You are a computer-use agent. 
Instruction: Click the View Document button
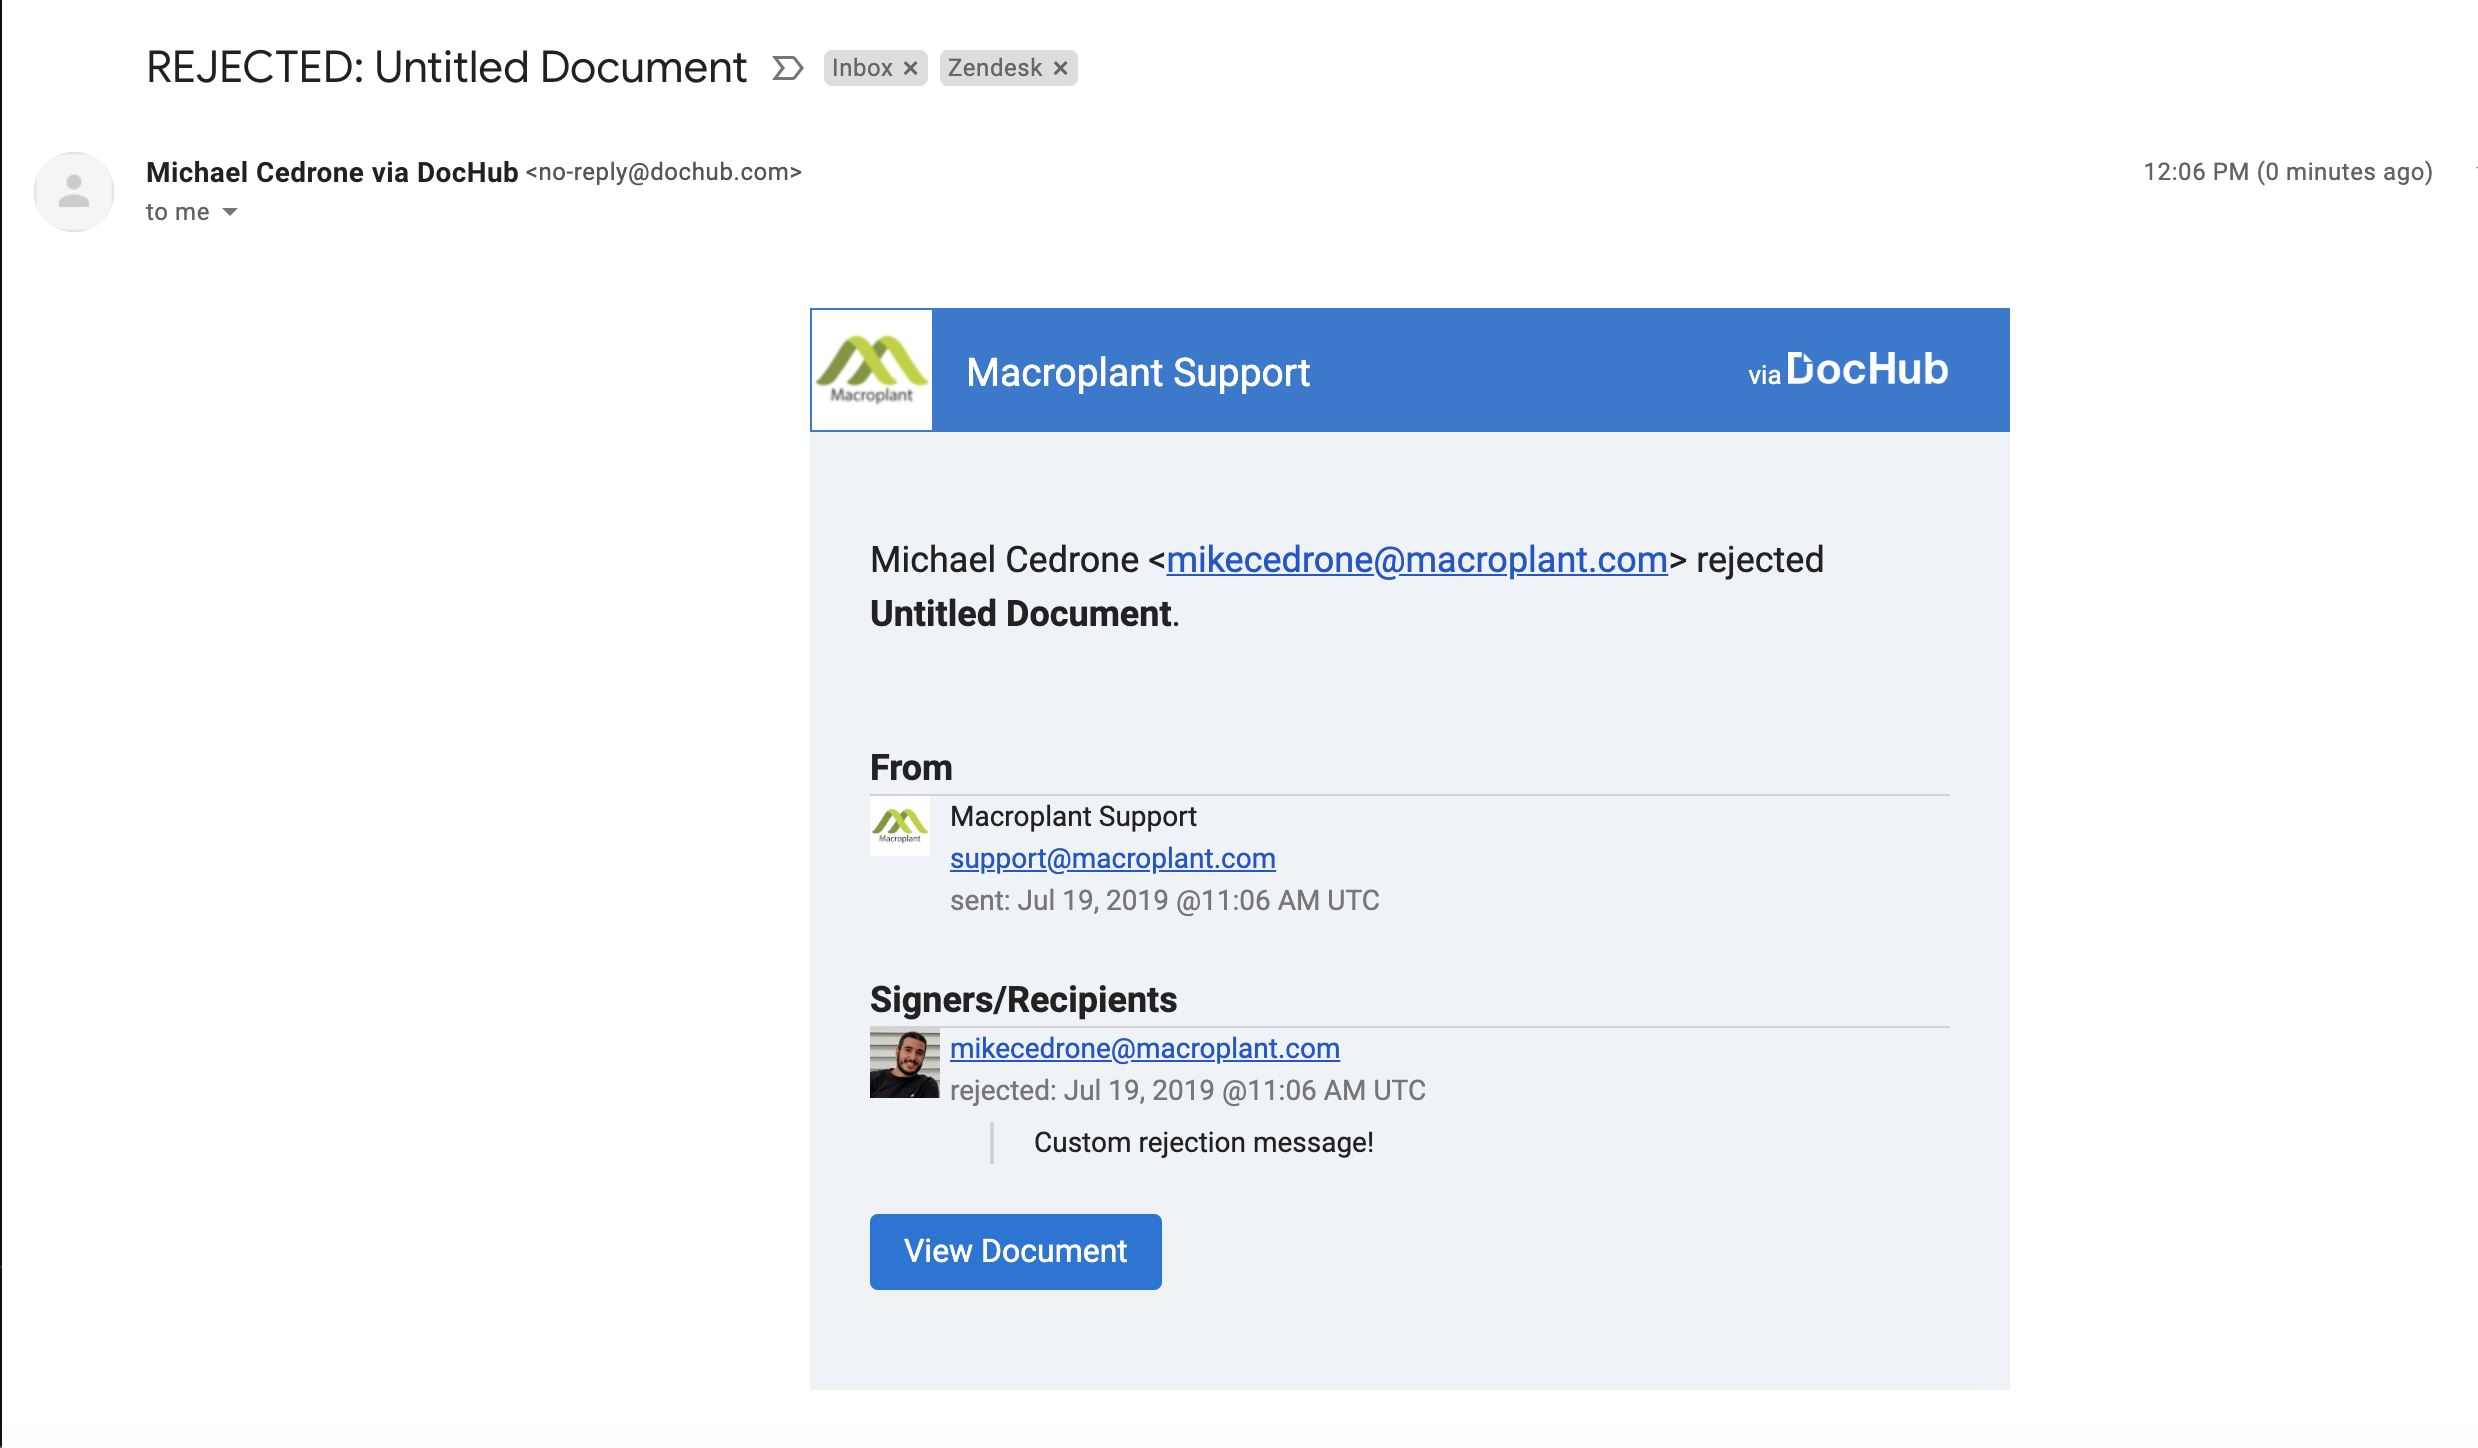1016,1252
